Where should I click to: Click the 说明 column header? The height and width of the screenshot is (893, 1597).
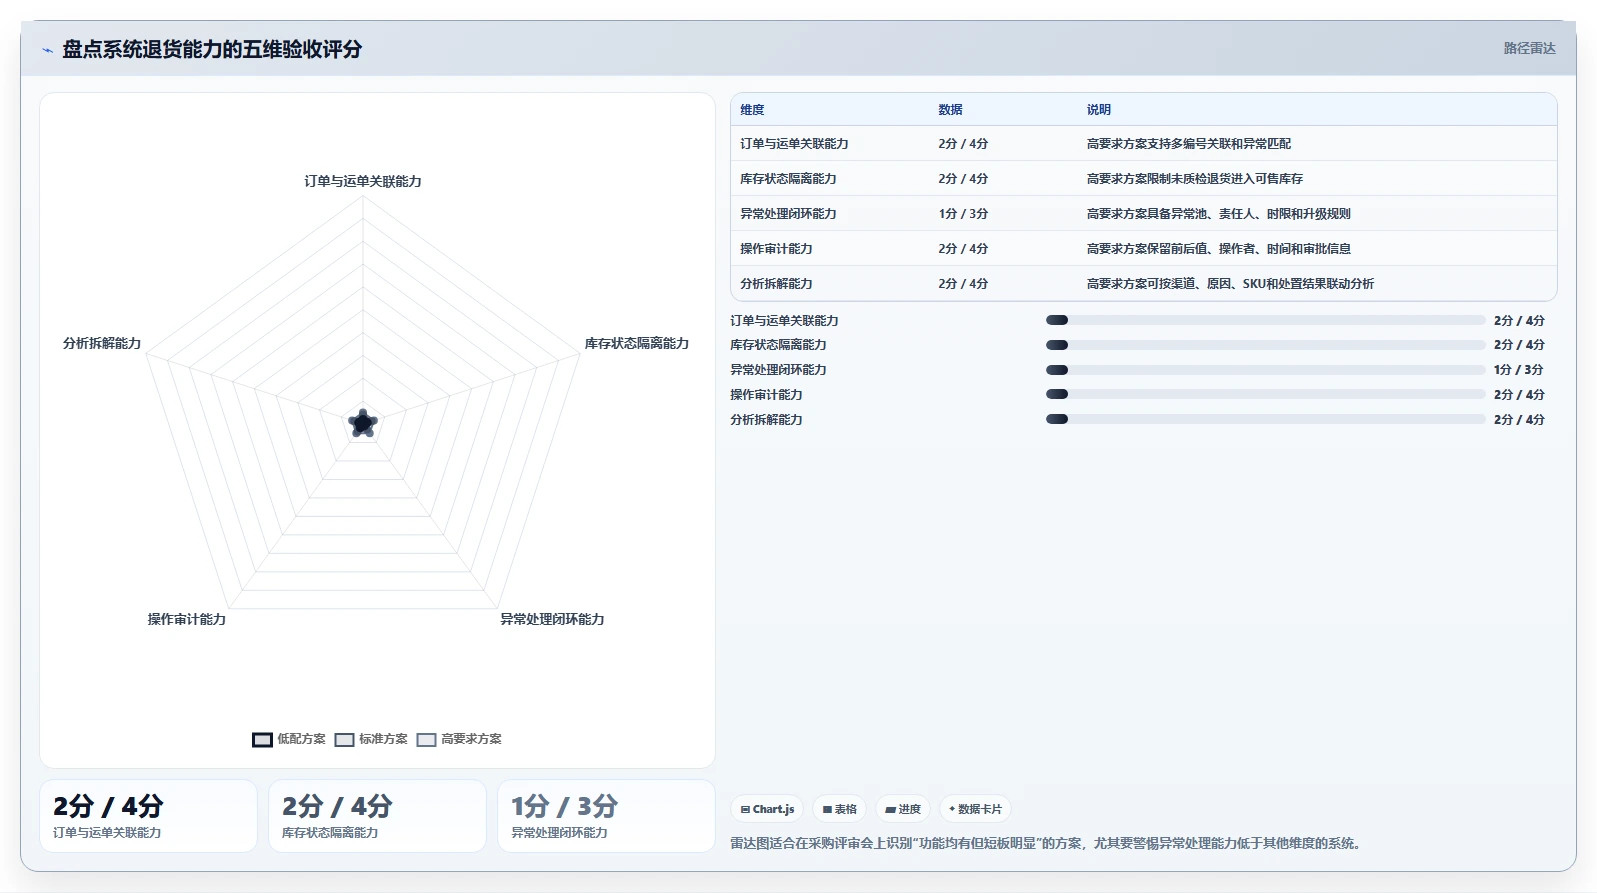(1099, 110)
